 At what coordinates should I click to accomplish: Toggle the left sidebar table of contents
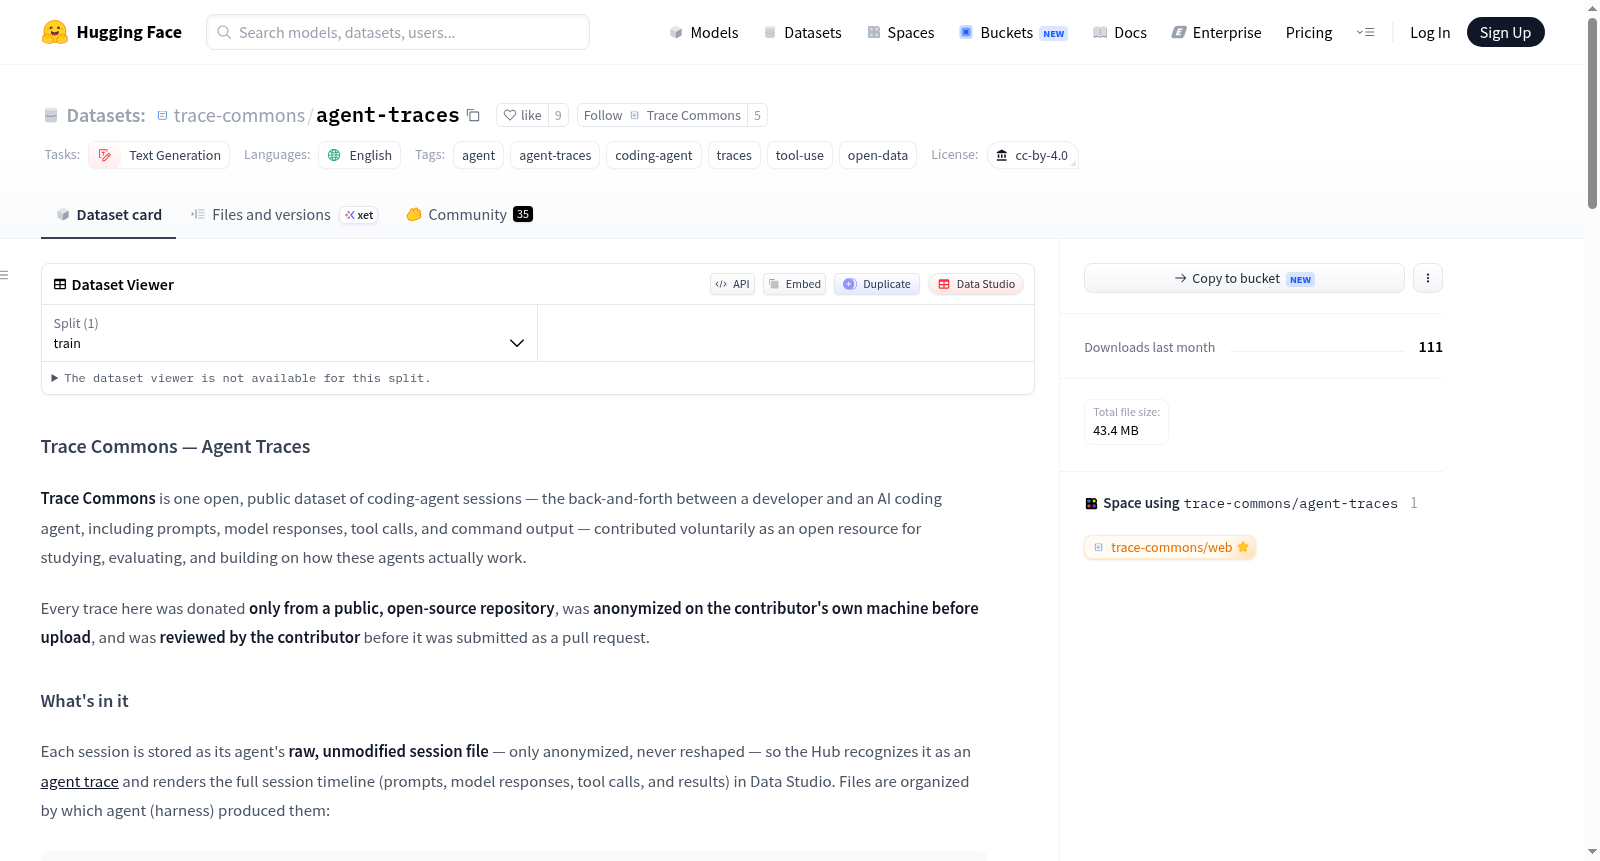click(5, 275)
